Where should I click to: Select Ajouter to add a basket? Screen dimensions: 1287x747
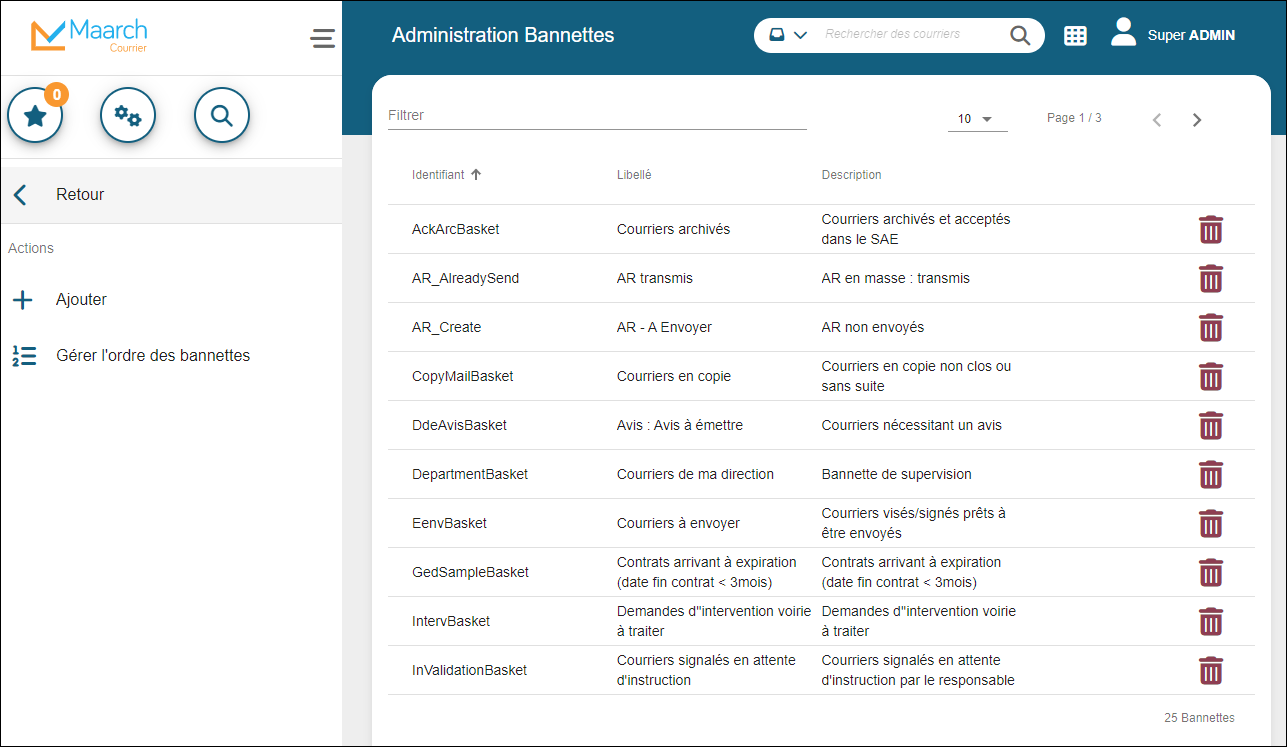[81, 300]
